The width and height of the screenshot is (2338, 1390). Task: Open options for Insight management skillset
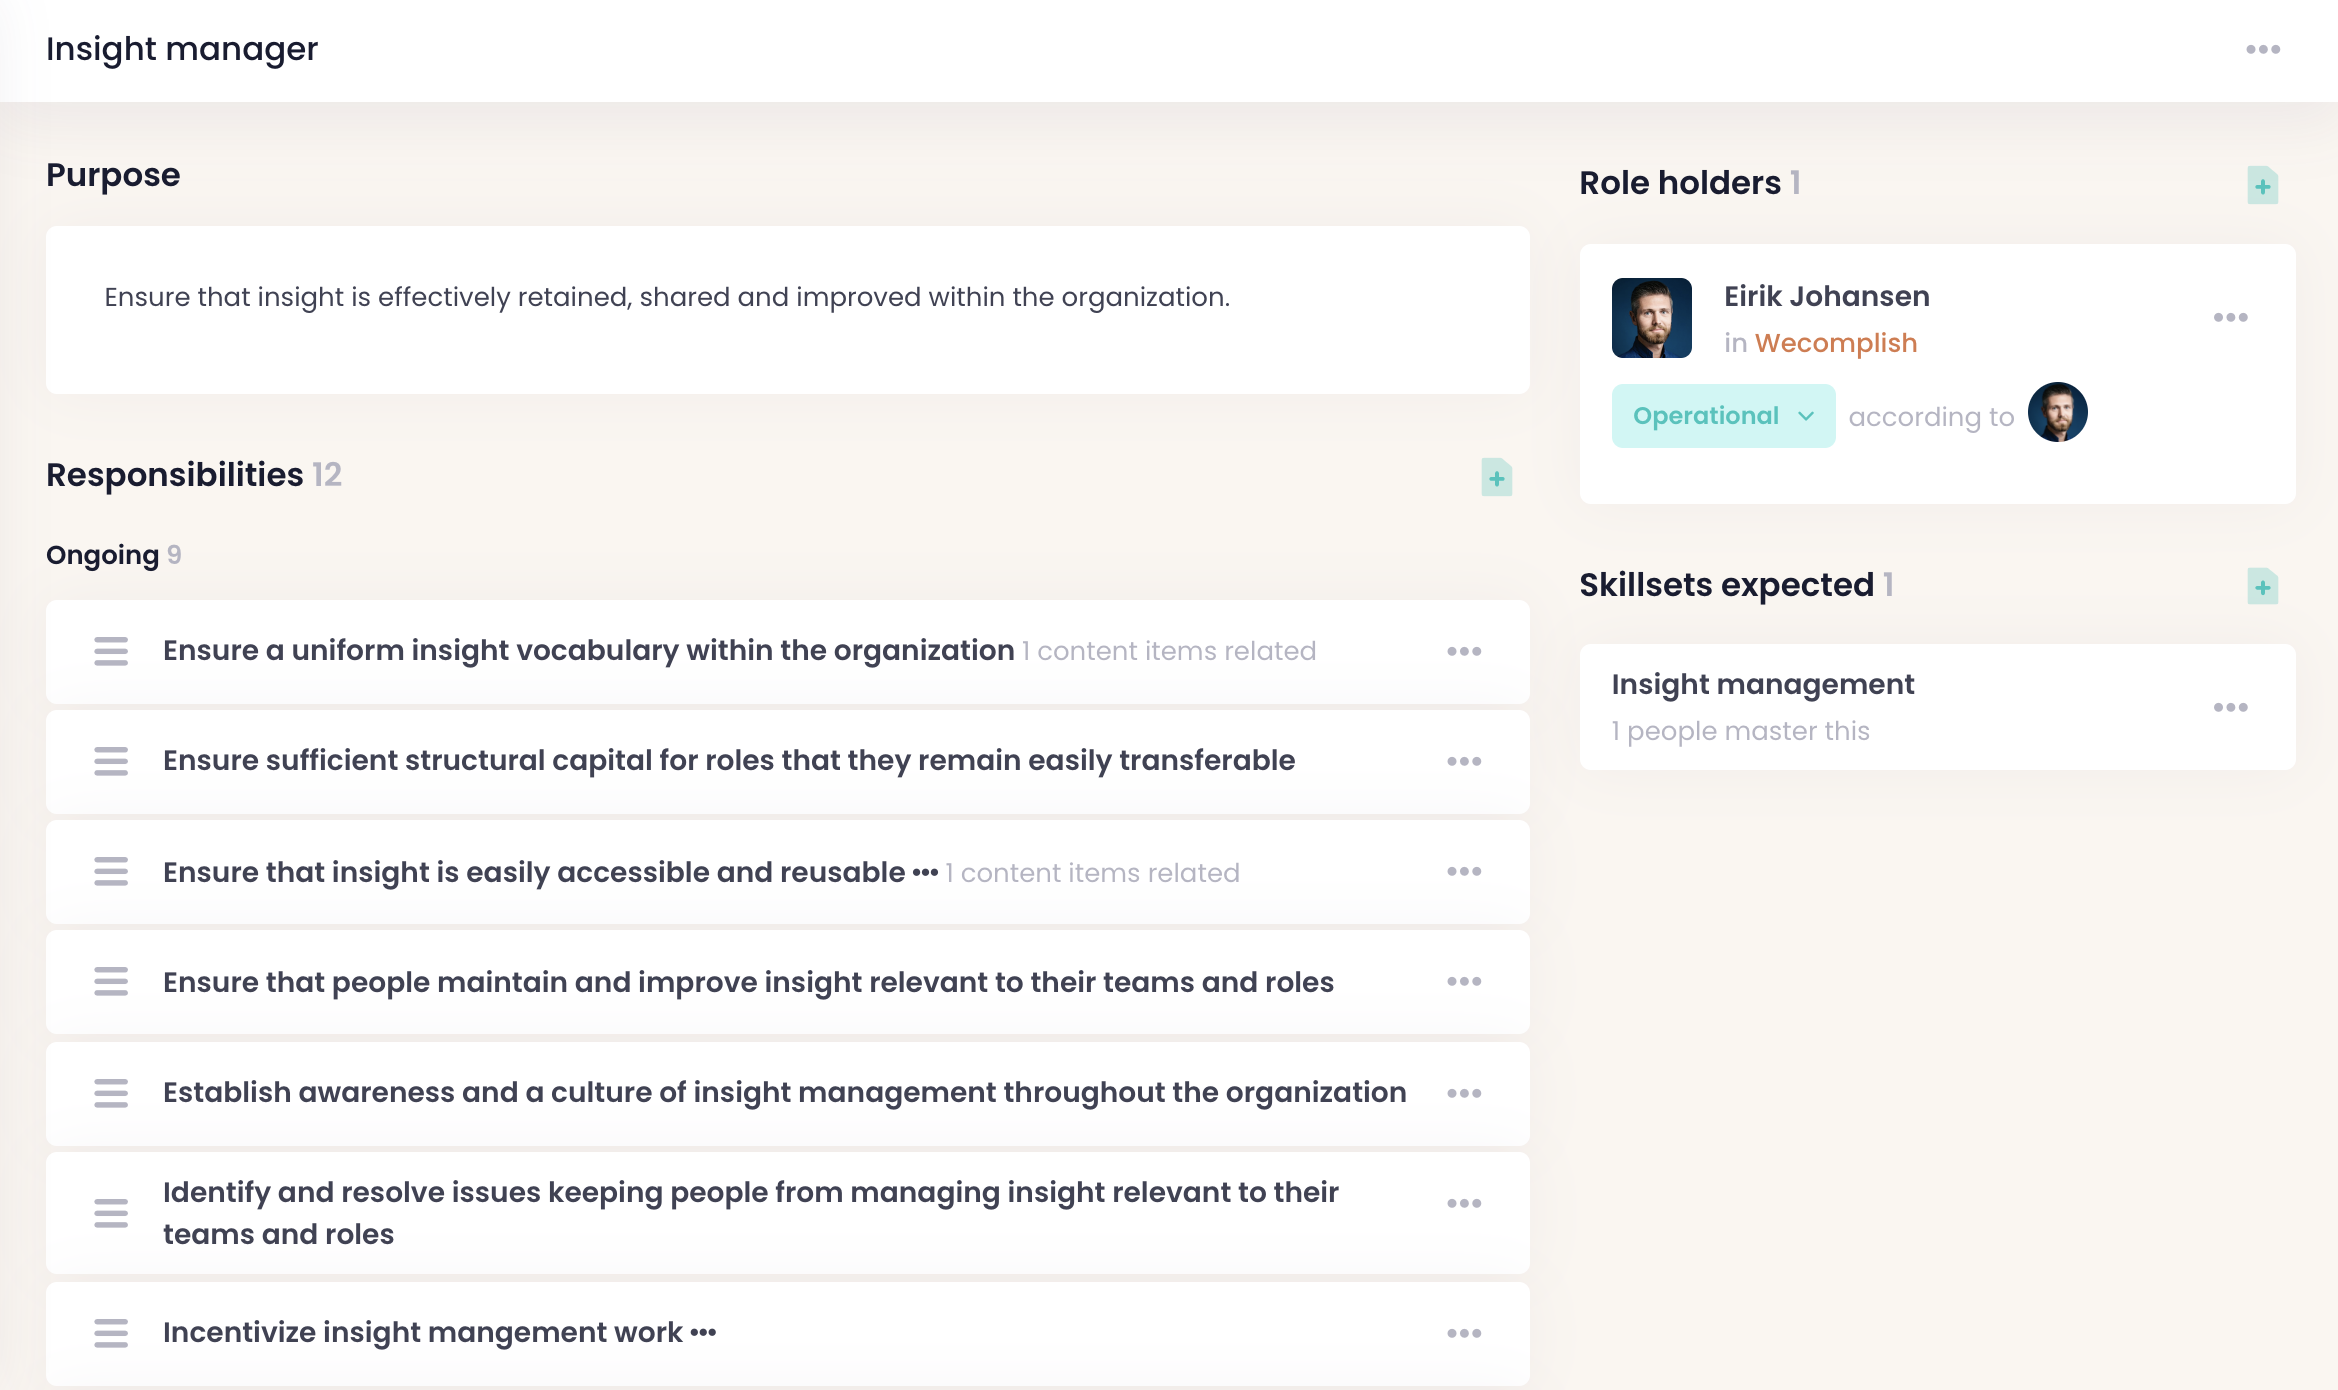(x=2230, y=707)
